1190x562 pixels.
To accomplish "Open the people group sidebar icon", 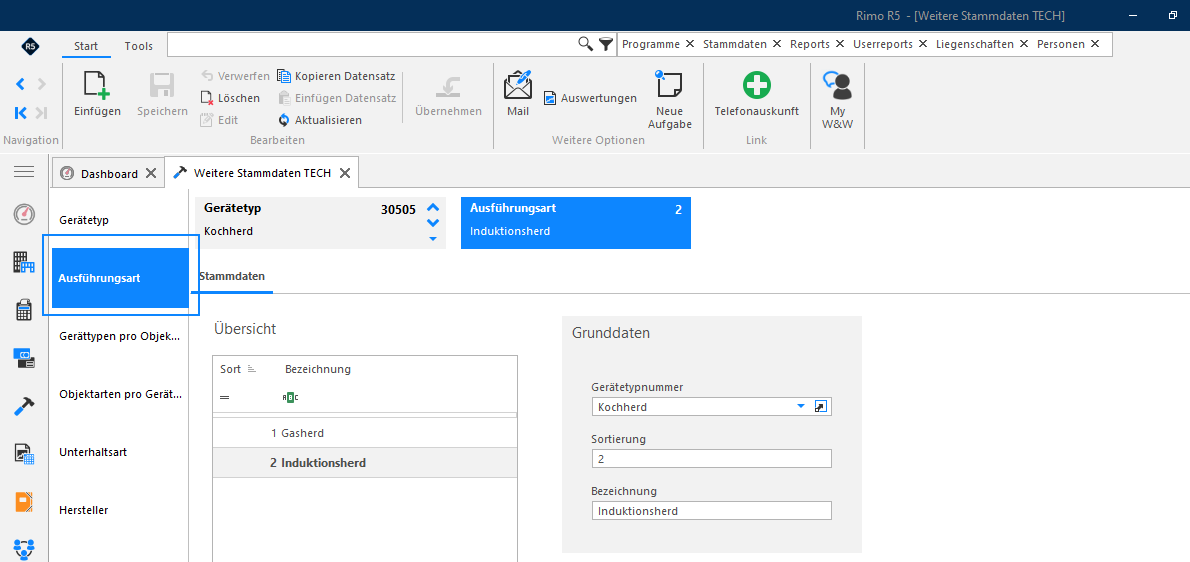I will (24, 549).
